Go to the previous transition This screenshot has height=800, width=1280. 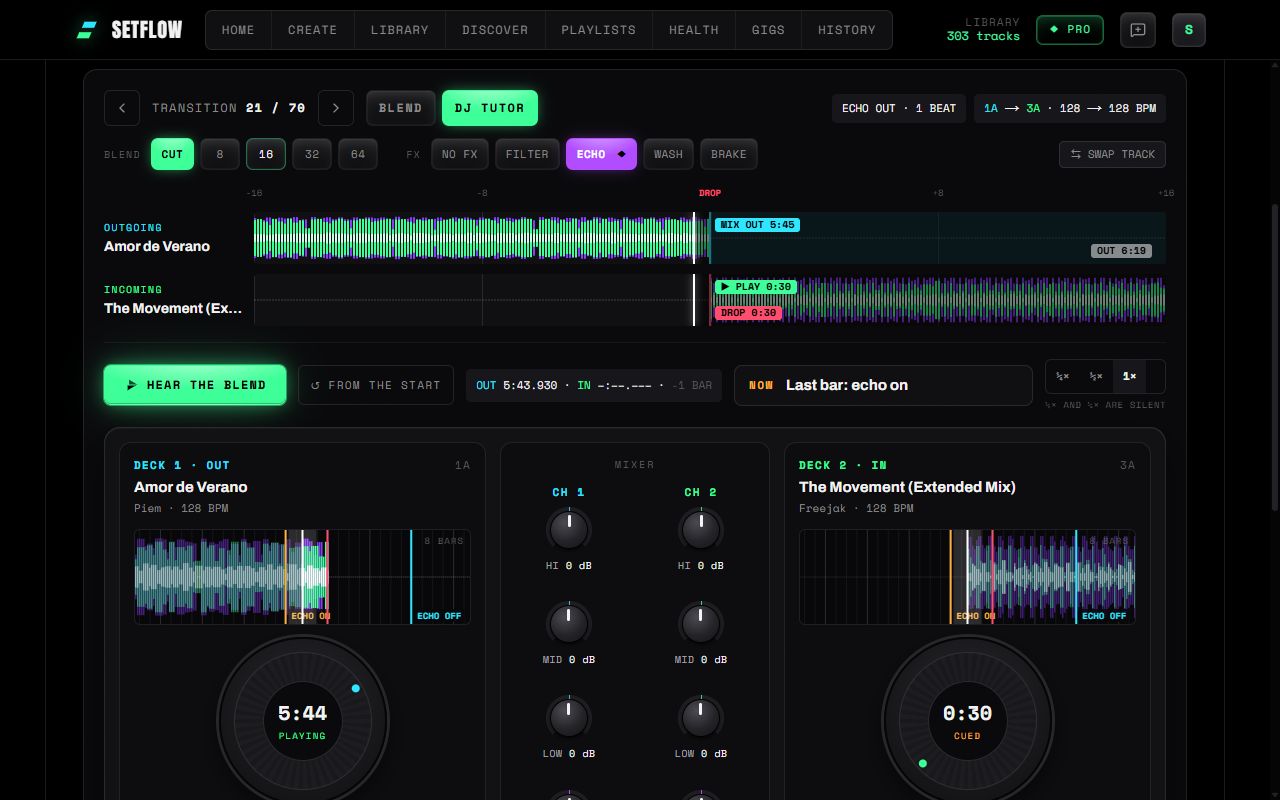point(122,108)
